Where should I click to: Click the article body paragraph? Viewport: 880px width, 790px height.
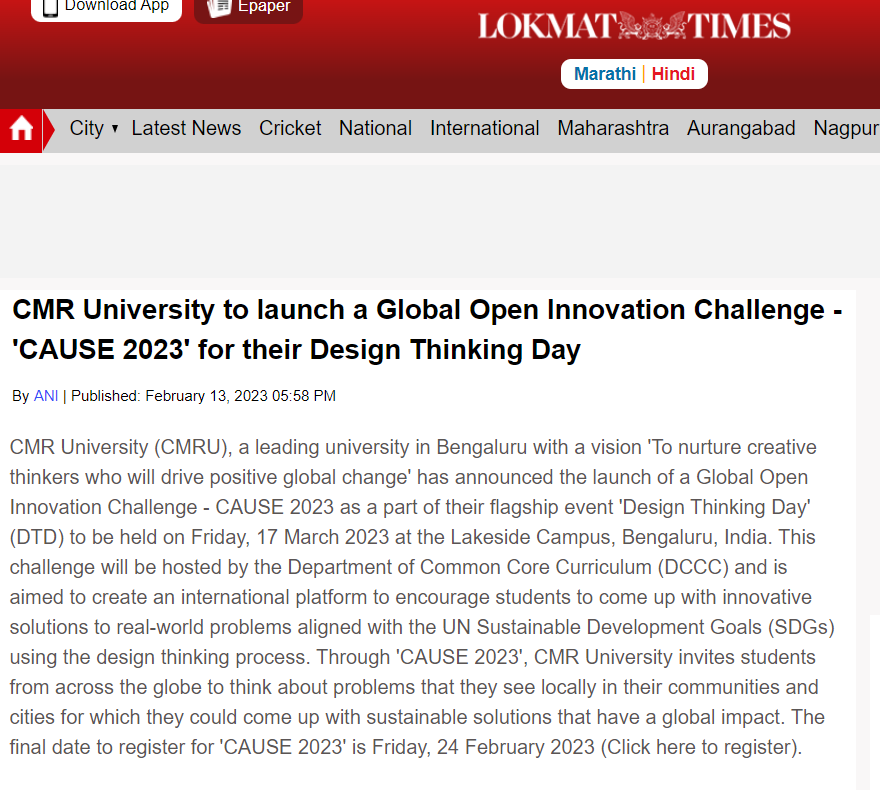(x=420, y=597)
